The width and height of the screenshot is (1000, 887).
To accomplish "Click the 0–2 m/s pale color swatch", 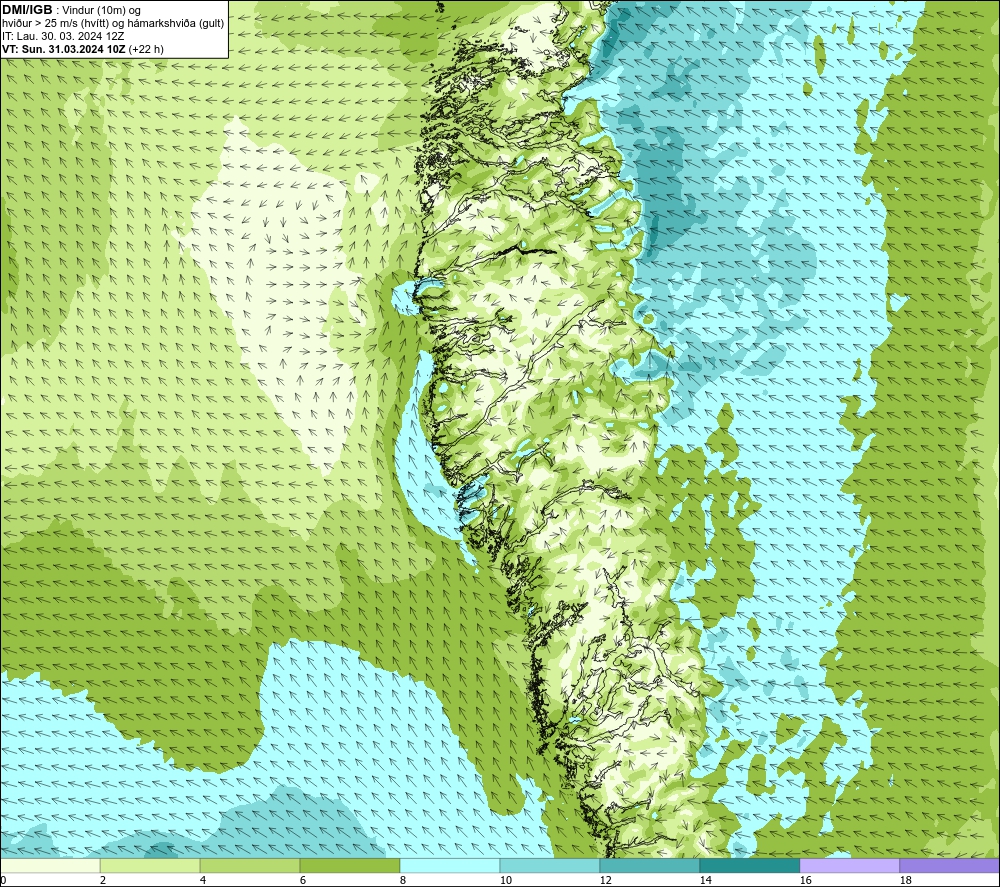I will pyautogui.click(x=50, y=865).
